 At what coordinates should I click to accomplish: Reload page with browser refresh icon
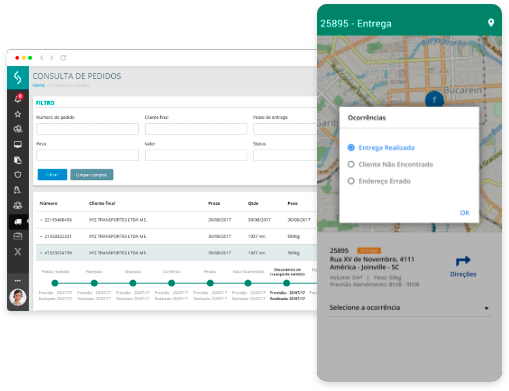[x=63, y=58]
